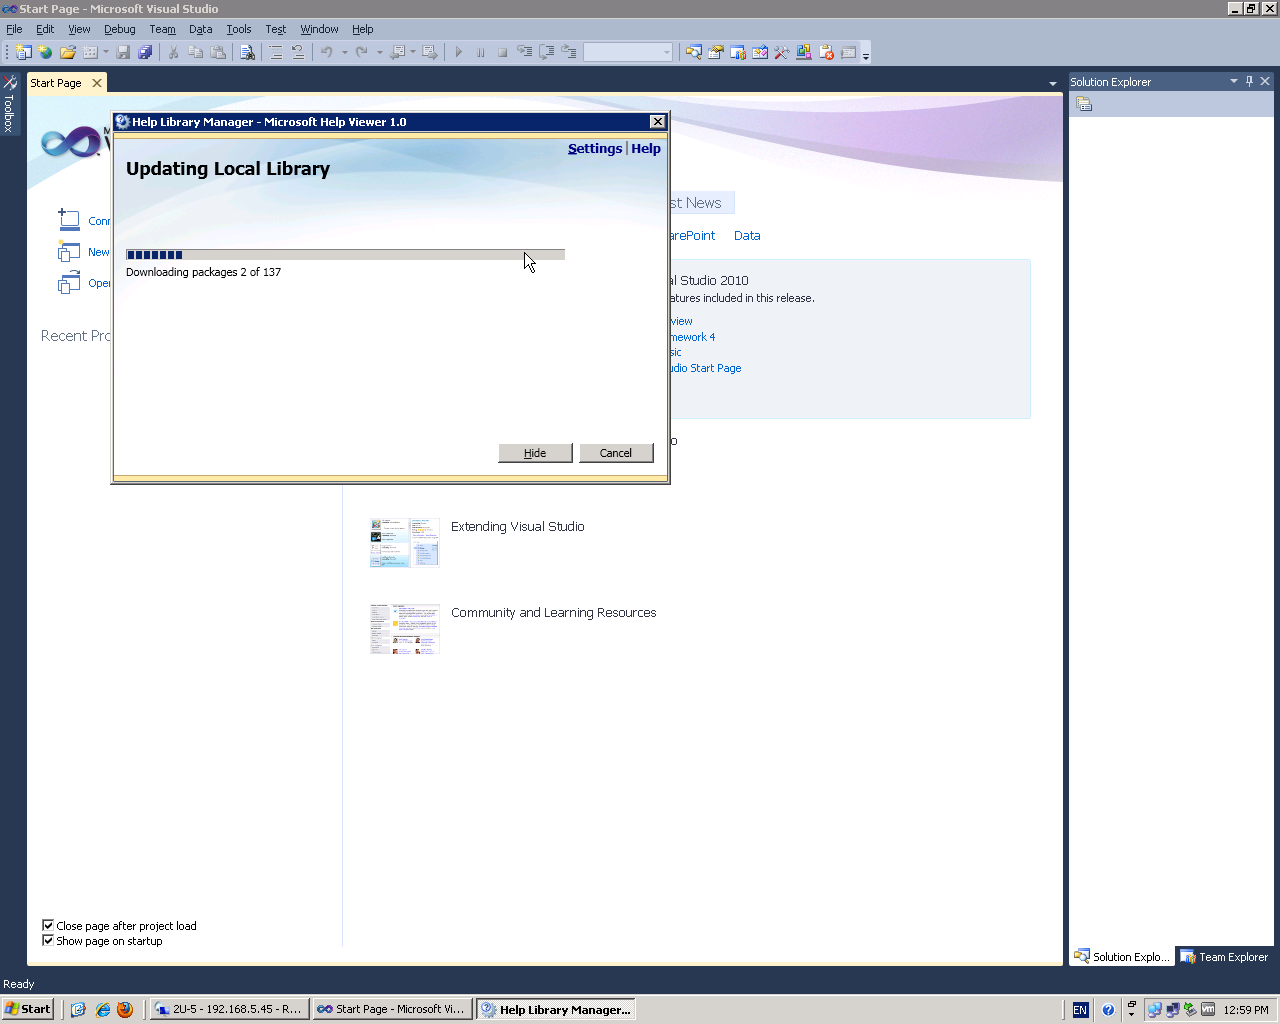
Task: Open the Team menu
Action: (x=162, y=29)
